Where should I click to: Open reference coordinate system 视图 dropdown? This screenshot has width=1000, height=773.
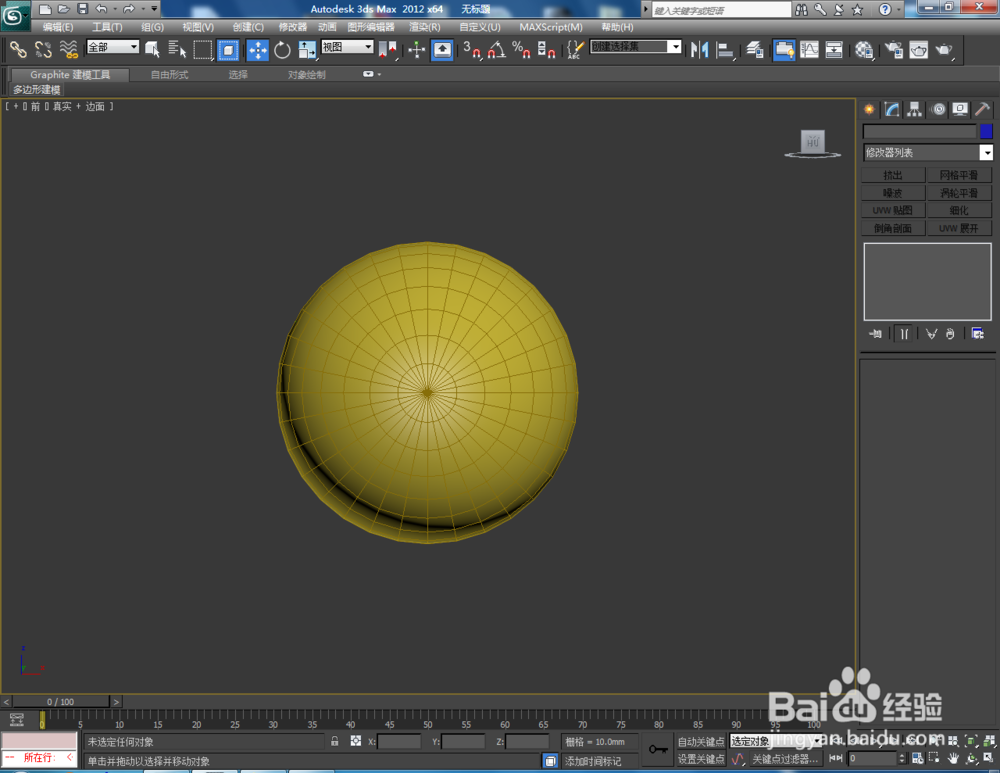(347, 47)
